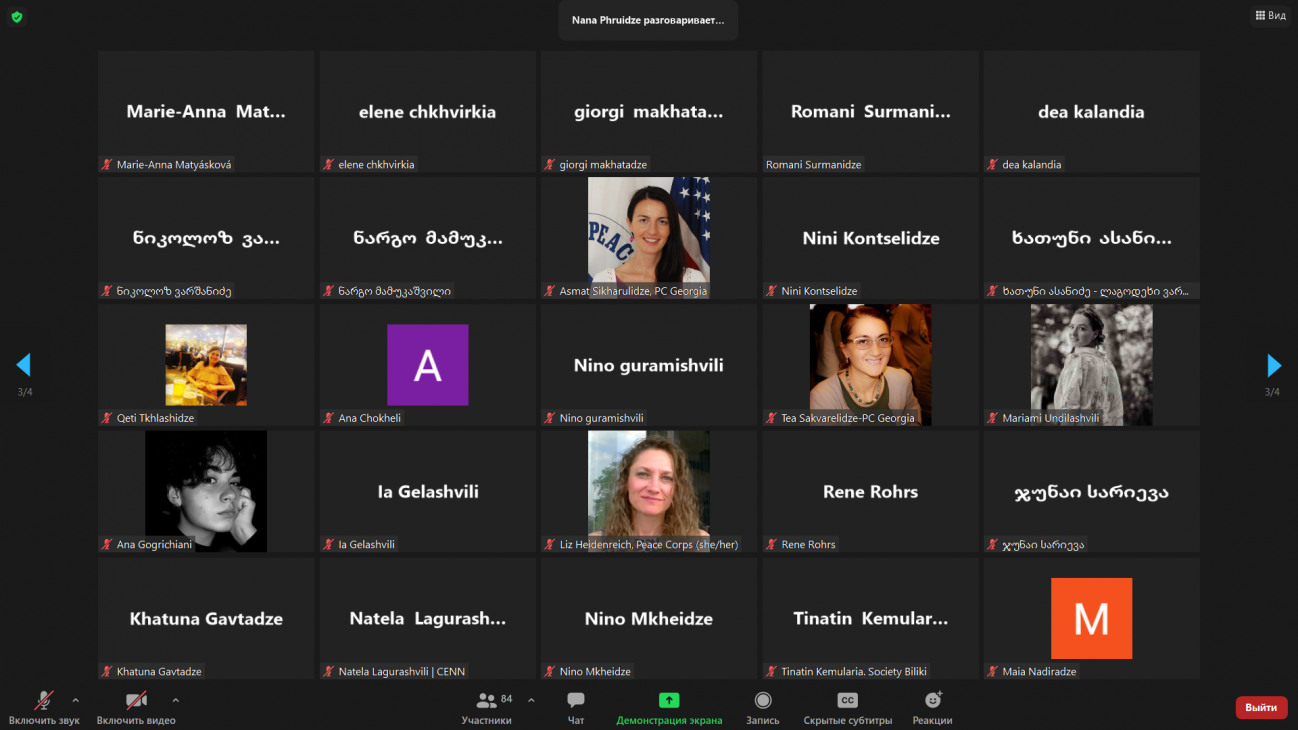This screenshot has height=730, width=1298.
Task: Click Maia Nadiradze's orange M avatar
Action: point(1091,618)
